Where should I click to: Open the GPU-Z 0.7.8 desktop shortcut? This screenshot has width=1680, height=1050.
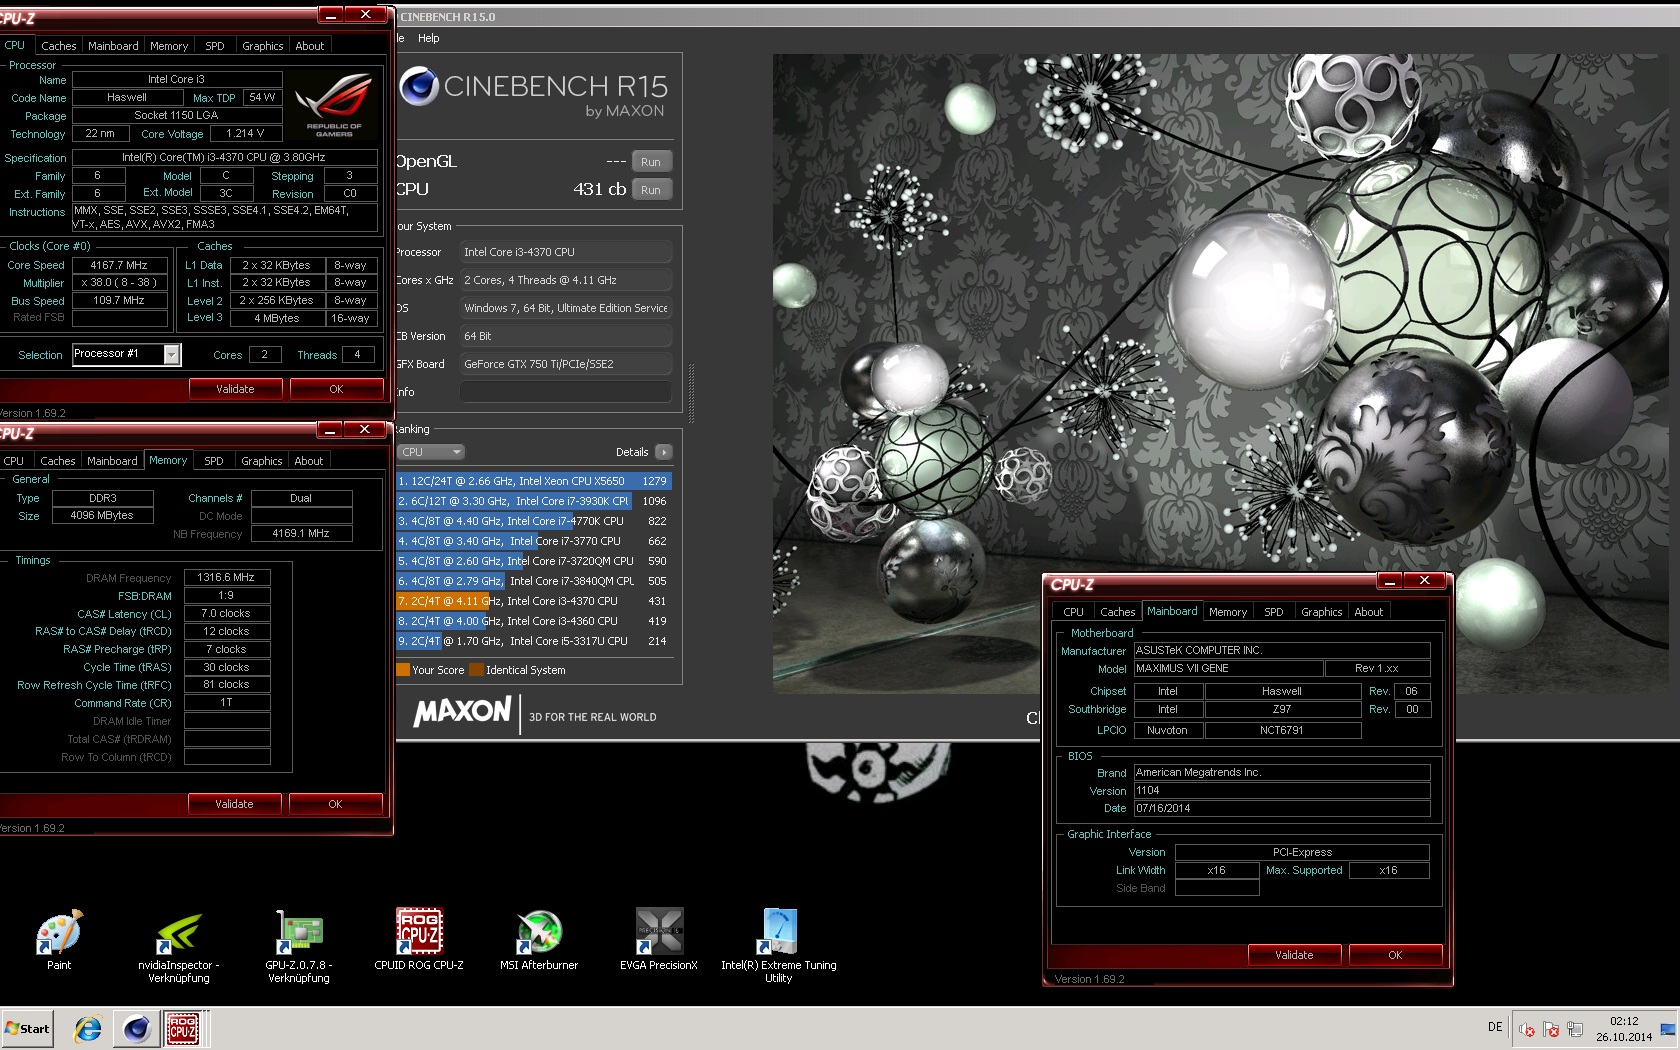coord(298,947)
